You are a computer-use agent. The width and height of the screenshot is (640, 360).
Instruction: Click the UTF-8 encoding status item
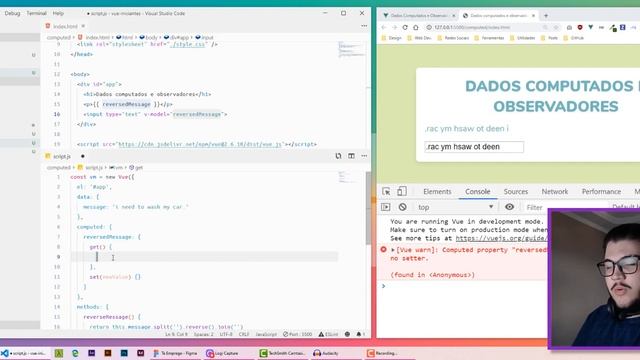[x=226, y=334]
